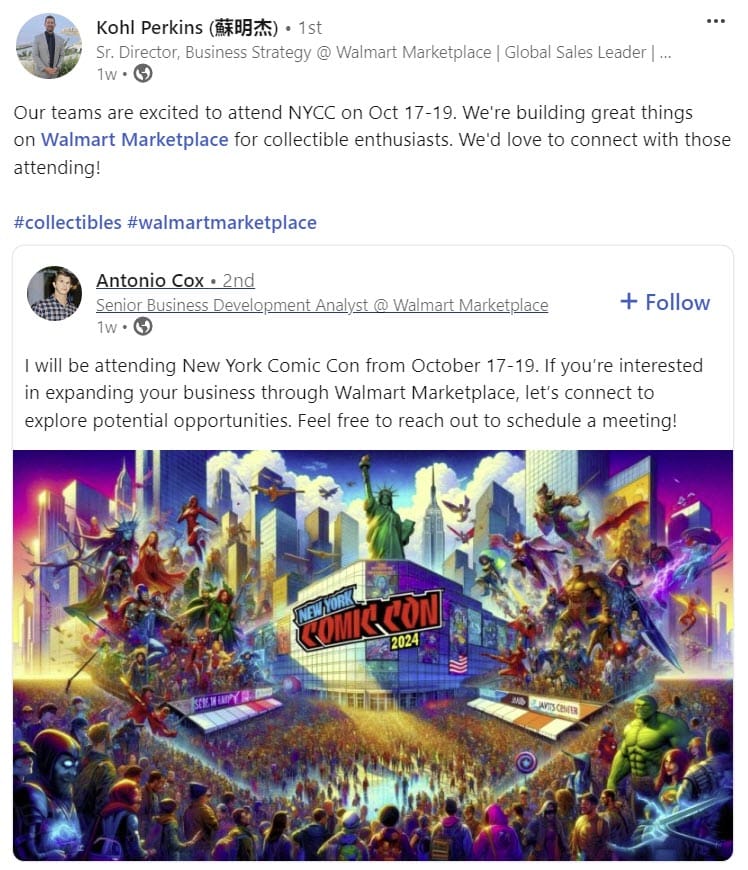
Task: Click Kohl Perkins' profile photo
Action: [49, 47]
